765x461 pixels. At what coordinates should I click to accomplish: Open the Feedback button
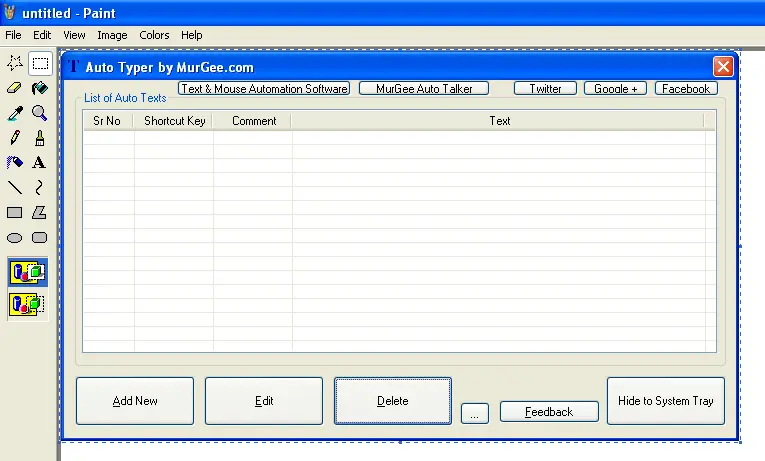pyautogui.click(x=549, y=412)
